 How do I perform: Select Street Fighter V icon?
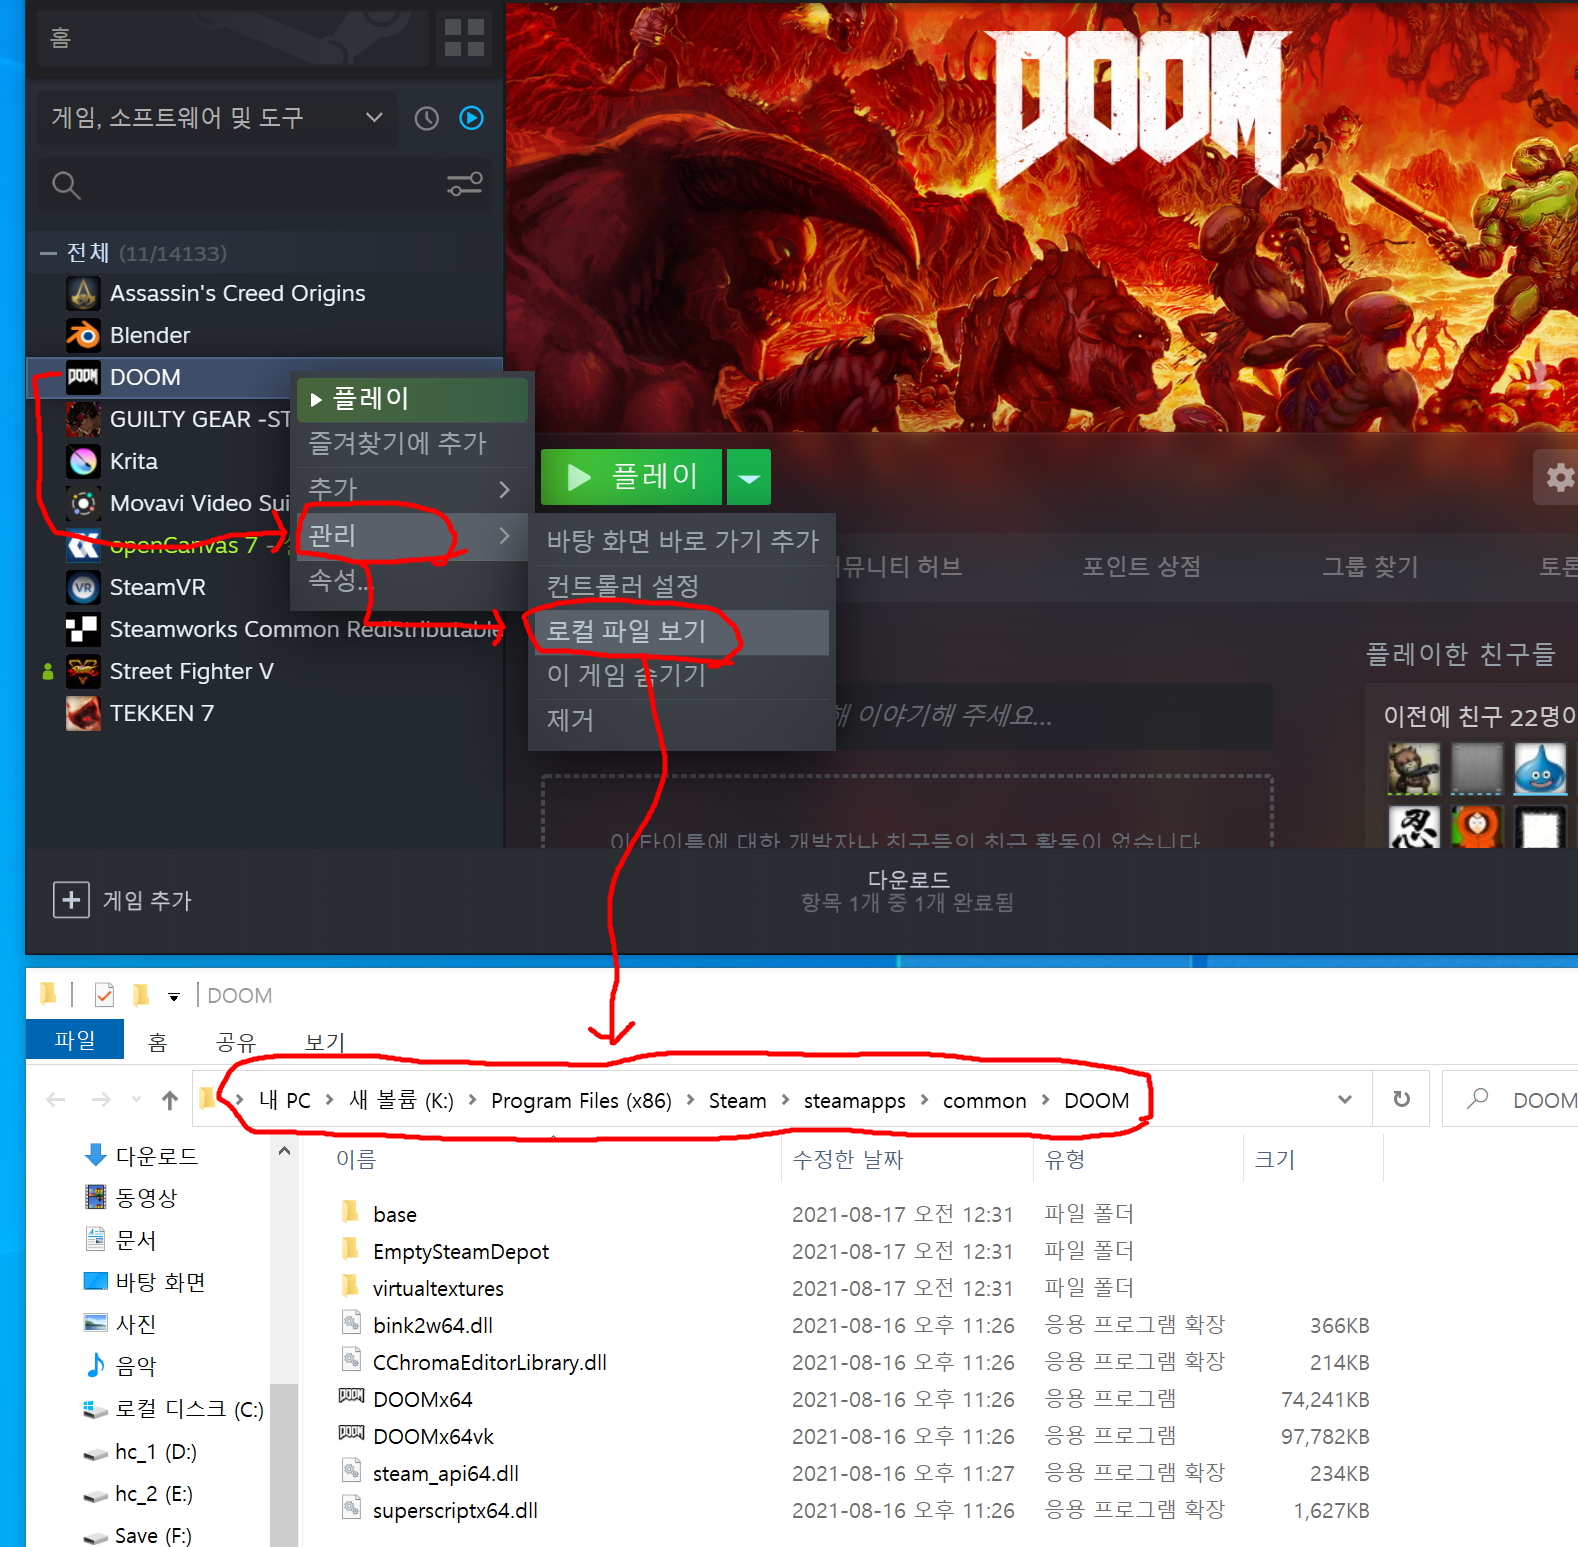(83, 671)
